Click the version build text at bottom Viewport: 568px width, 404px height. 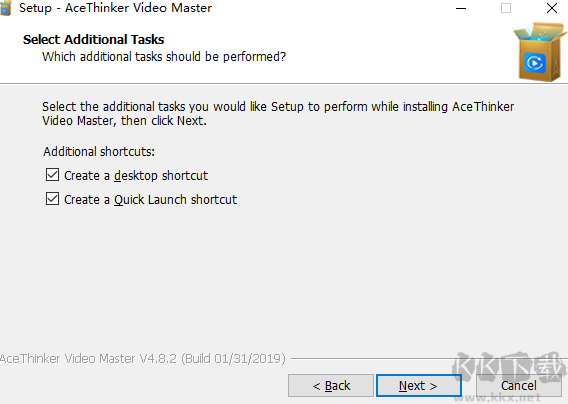tap(143, 359)
